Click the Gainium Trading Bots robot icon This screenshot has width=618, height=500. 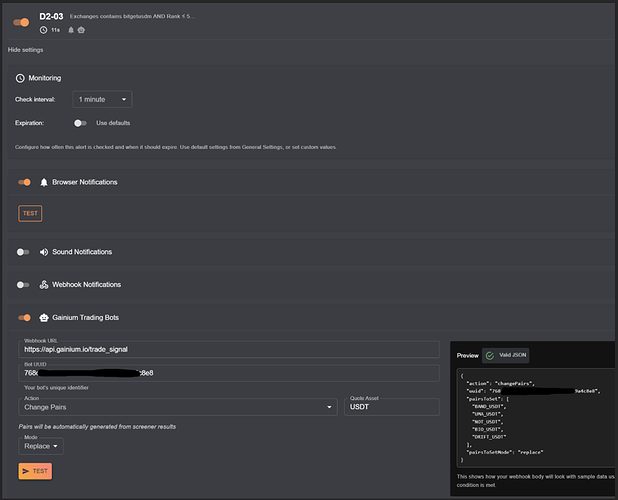pyautogui.click(x=44, y=318)
